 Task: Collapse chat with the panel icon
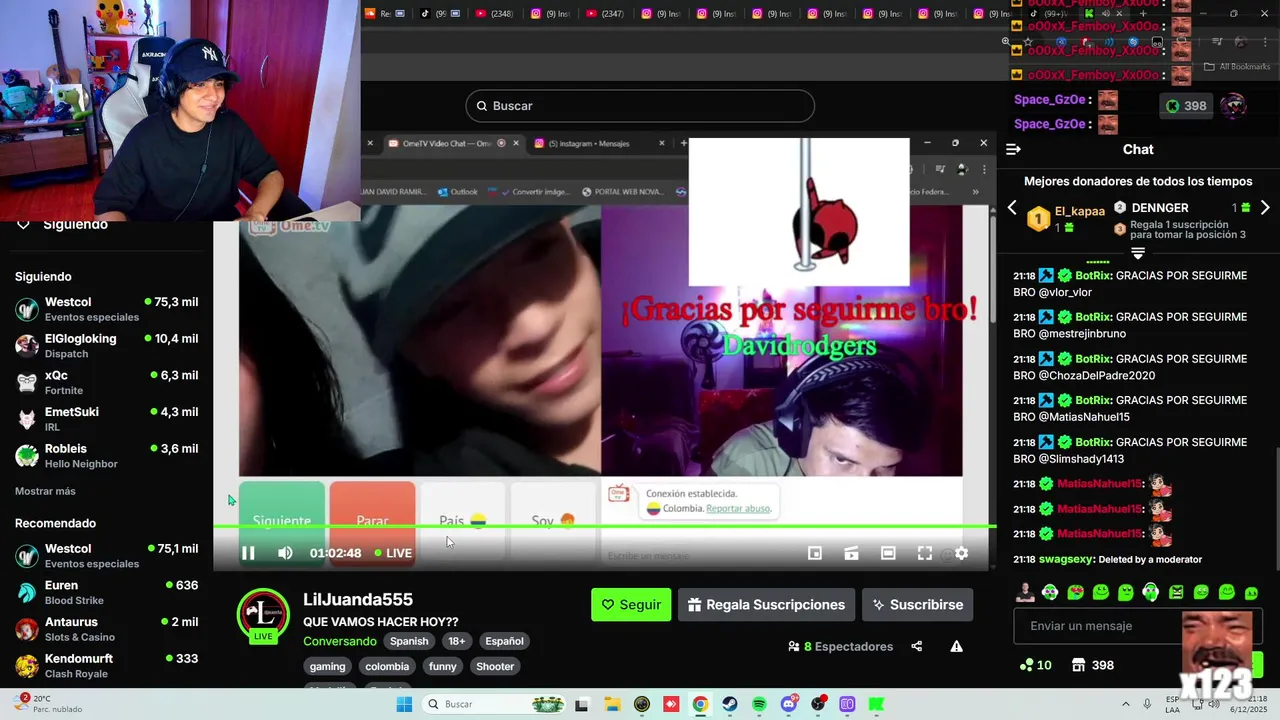[1013, 149]
